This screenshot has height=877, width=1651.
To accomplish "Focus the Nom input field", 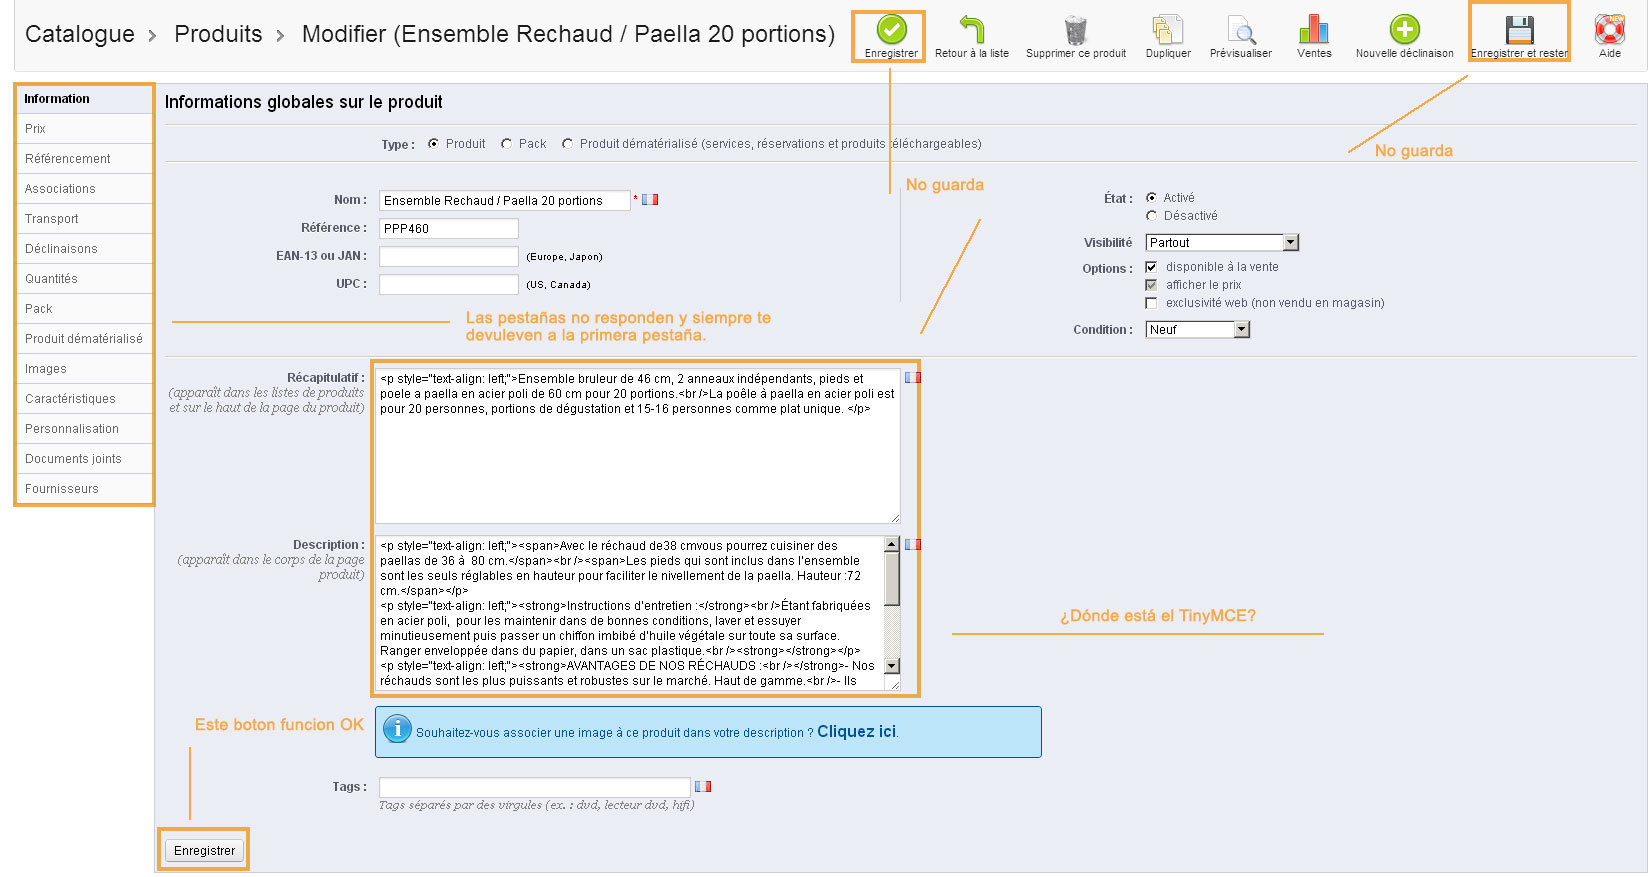I will pyautogui.click(x=505, y=200).
